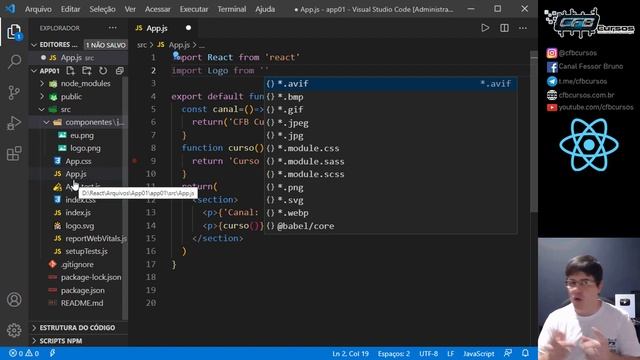Screen dimensions: 640x360
Task: Open the Explorer view in activity bar
Action: click(14, 32)
